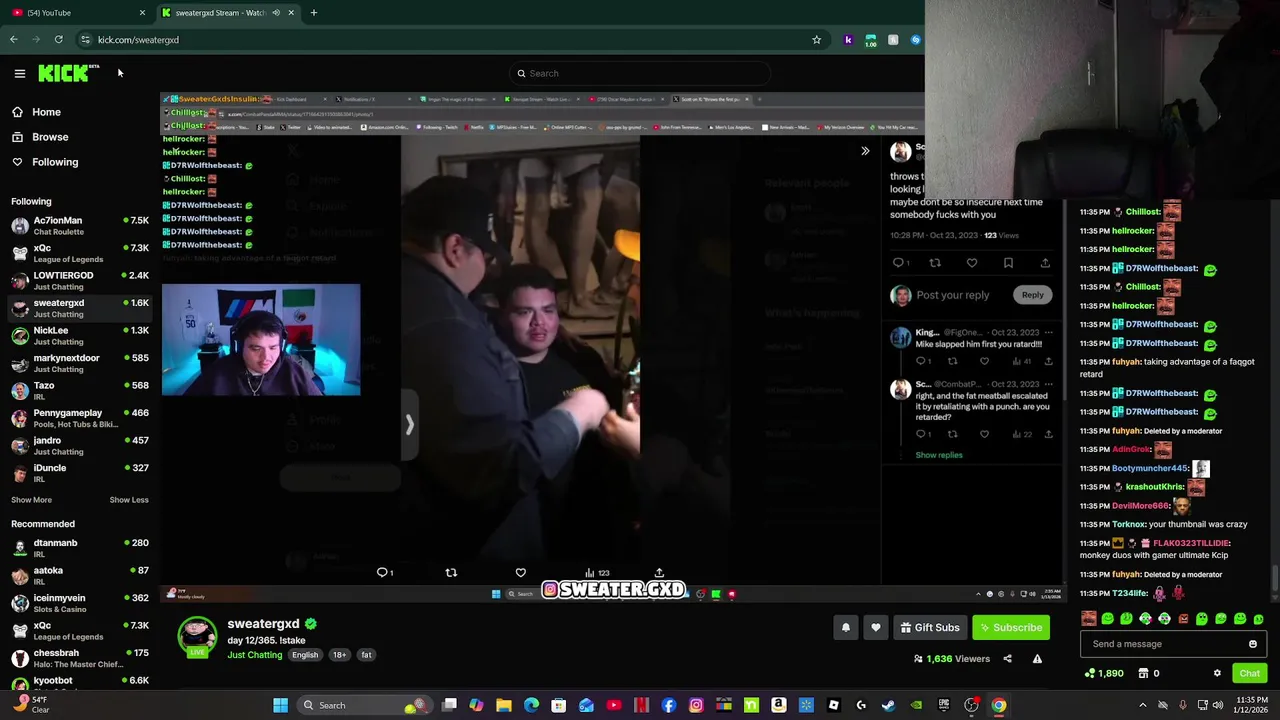Open Netflix from the taskbar
This screenshot has width=1280, height=720.
(641, 705)
